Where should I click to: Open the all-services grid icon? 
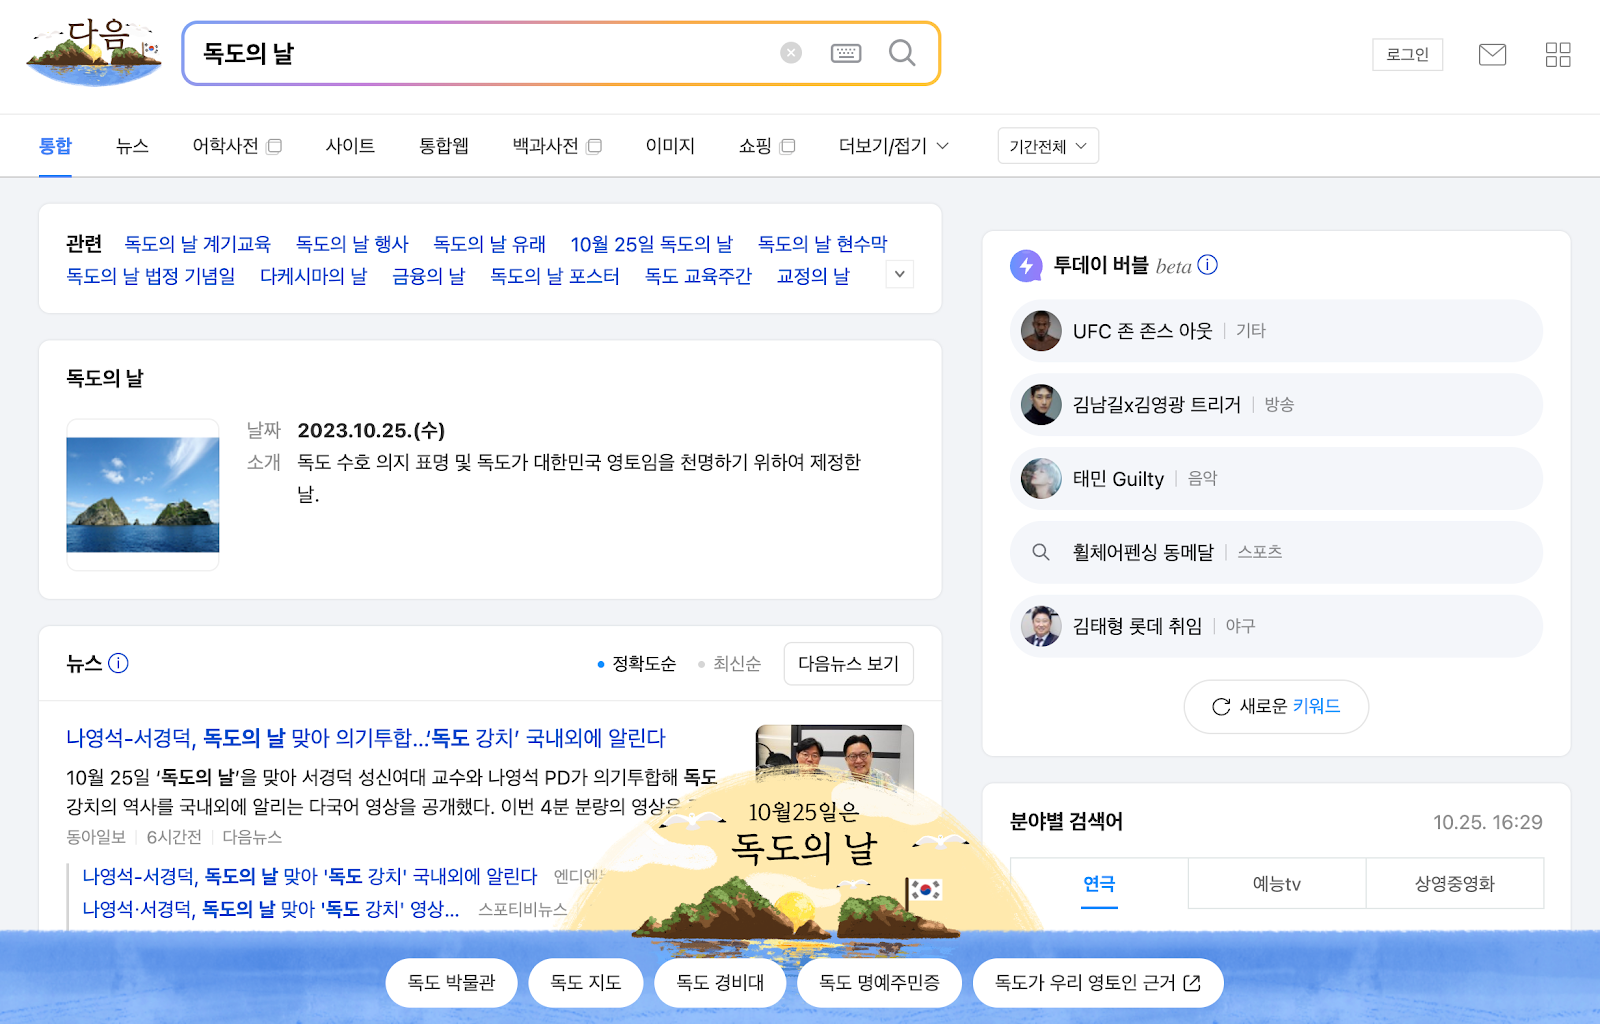(x=1558, y=54)
